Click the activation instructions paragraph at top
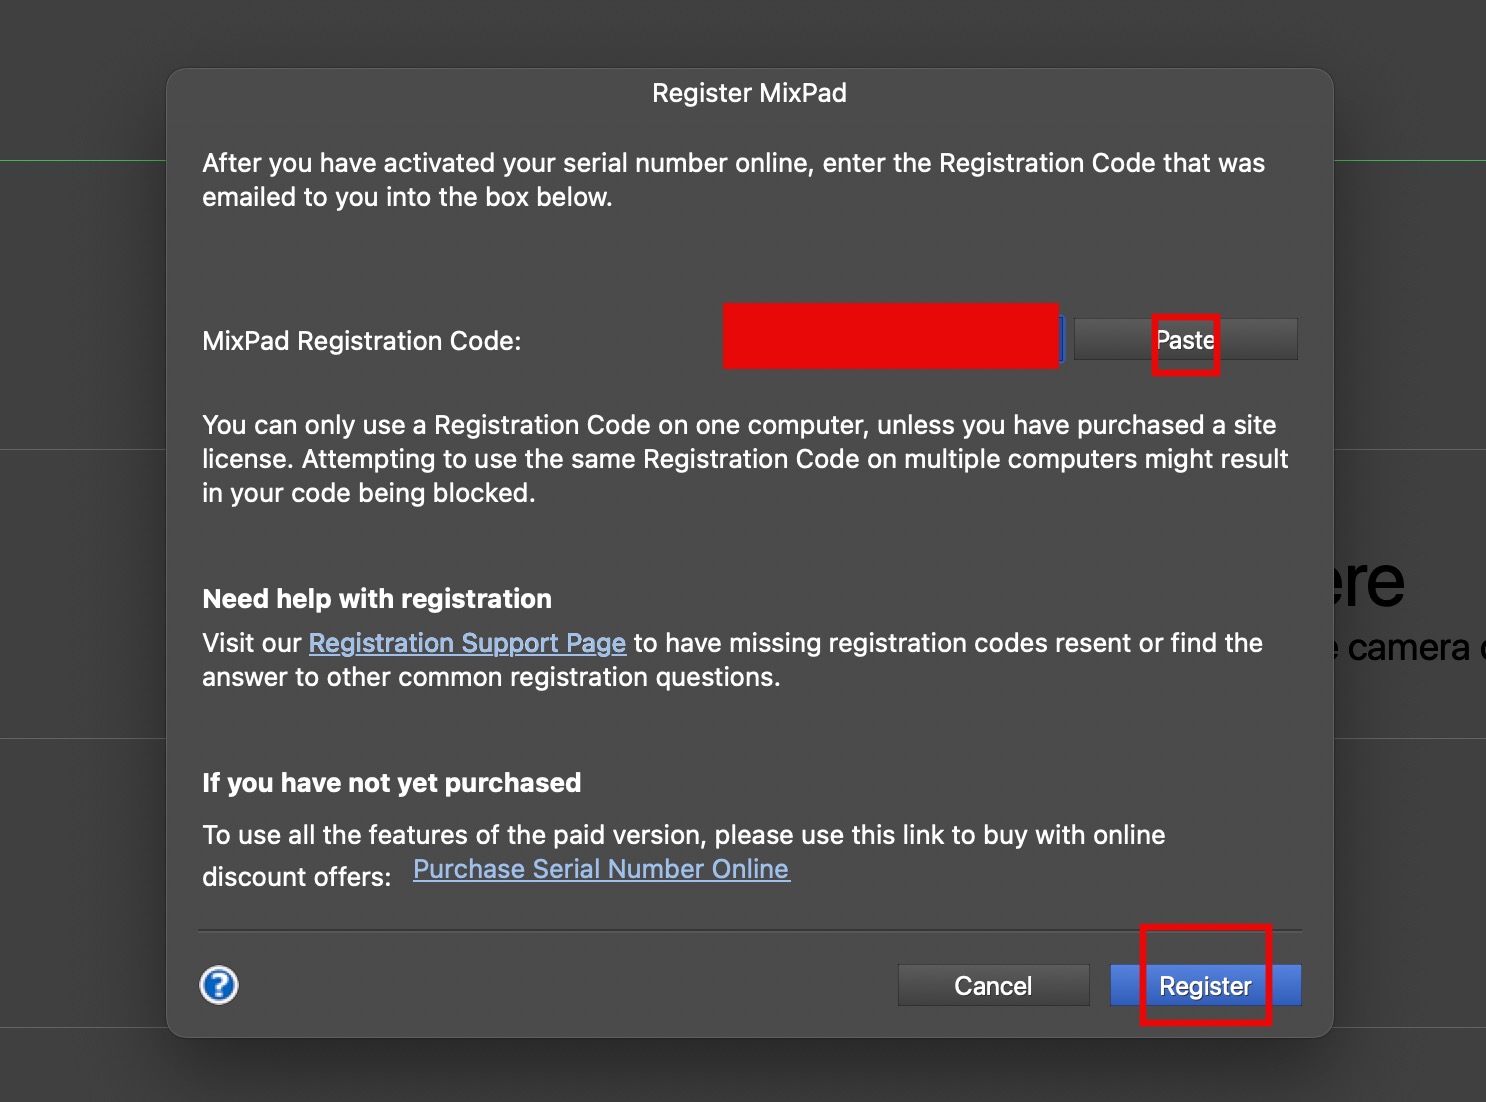Viewport: 1486px width, 1102px height. [x=733, y=180]
